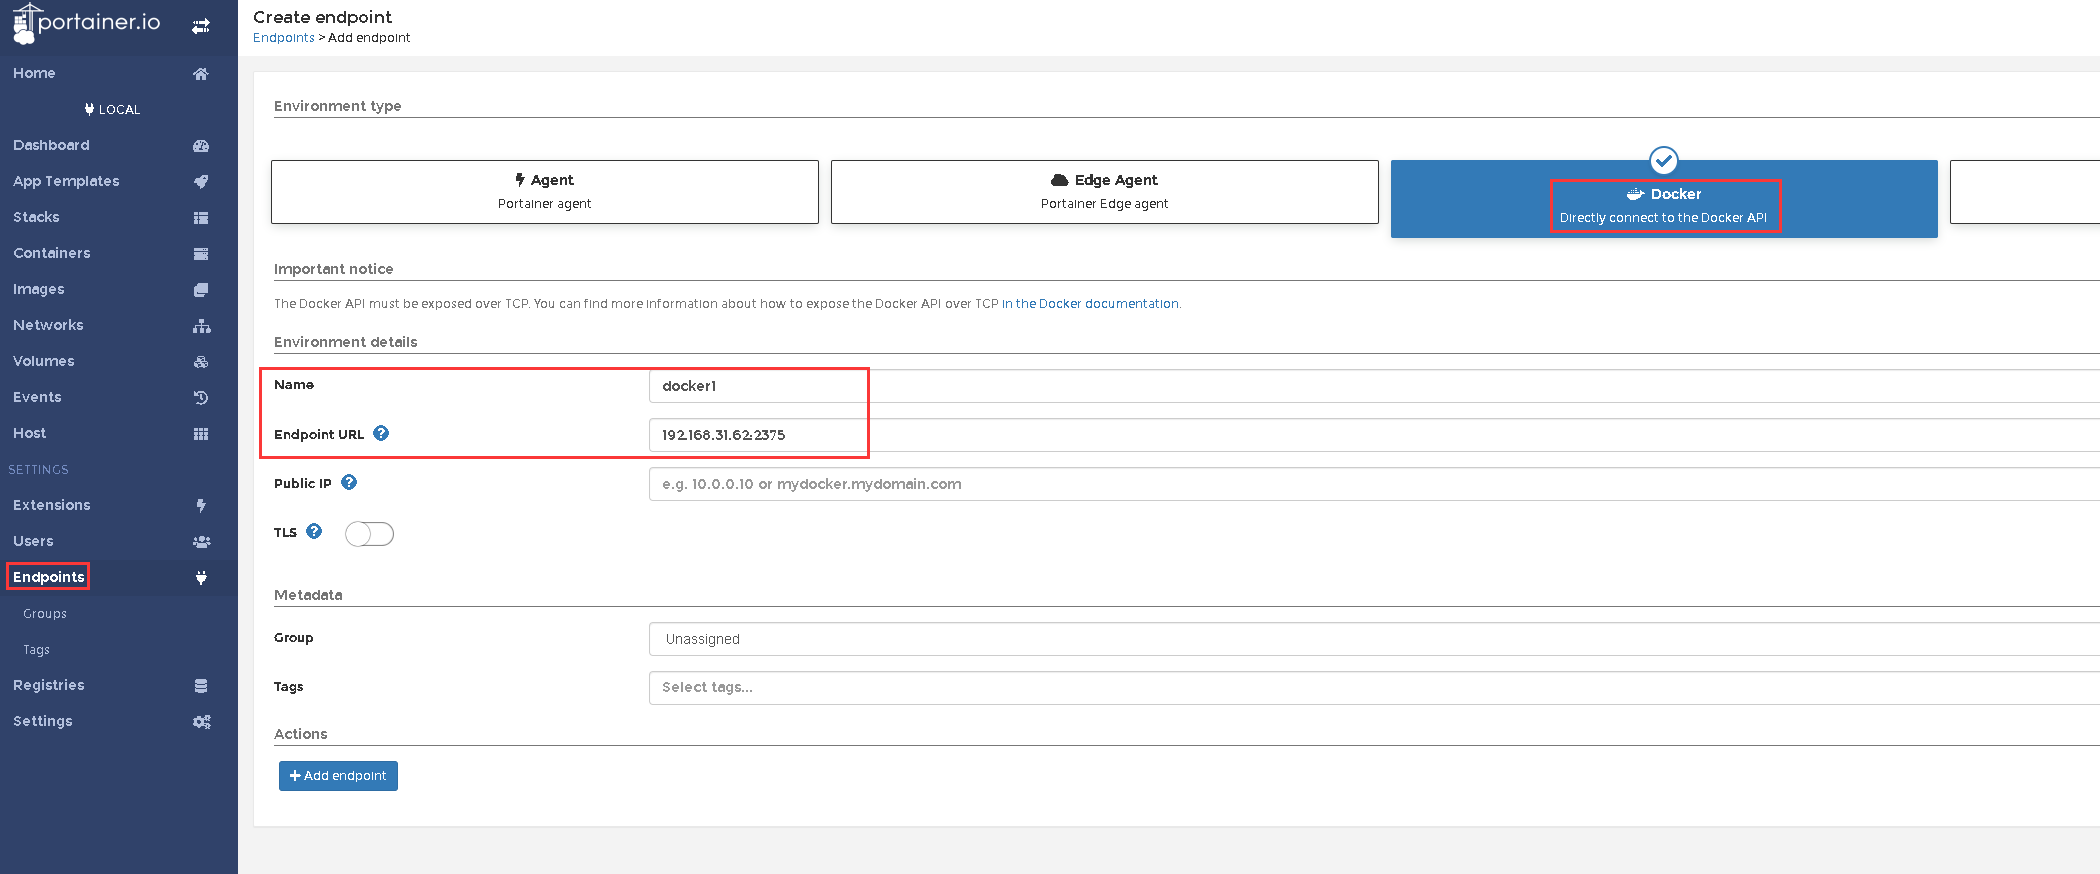Click the Volumes cubes icon
The height and width of the screenshot is (874, 2100).
pyautogui.click(x=201, y=362)
